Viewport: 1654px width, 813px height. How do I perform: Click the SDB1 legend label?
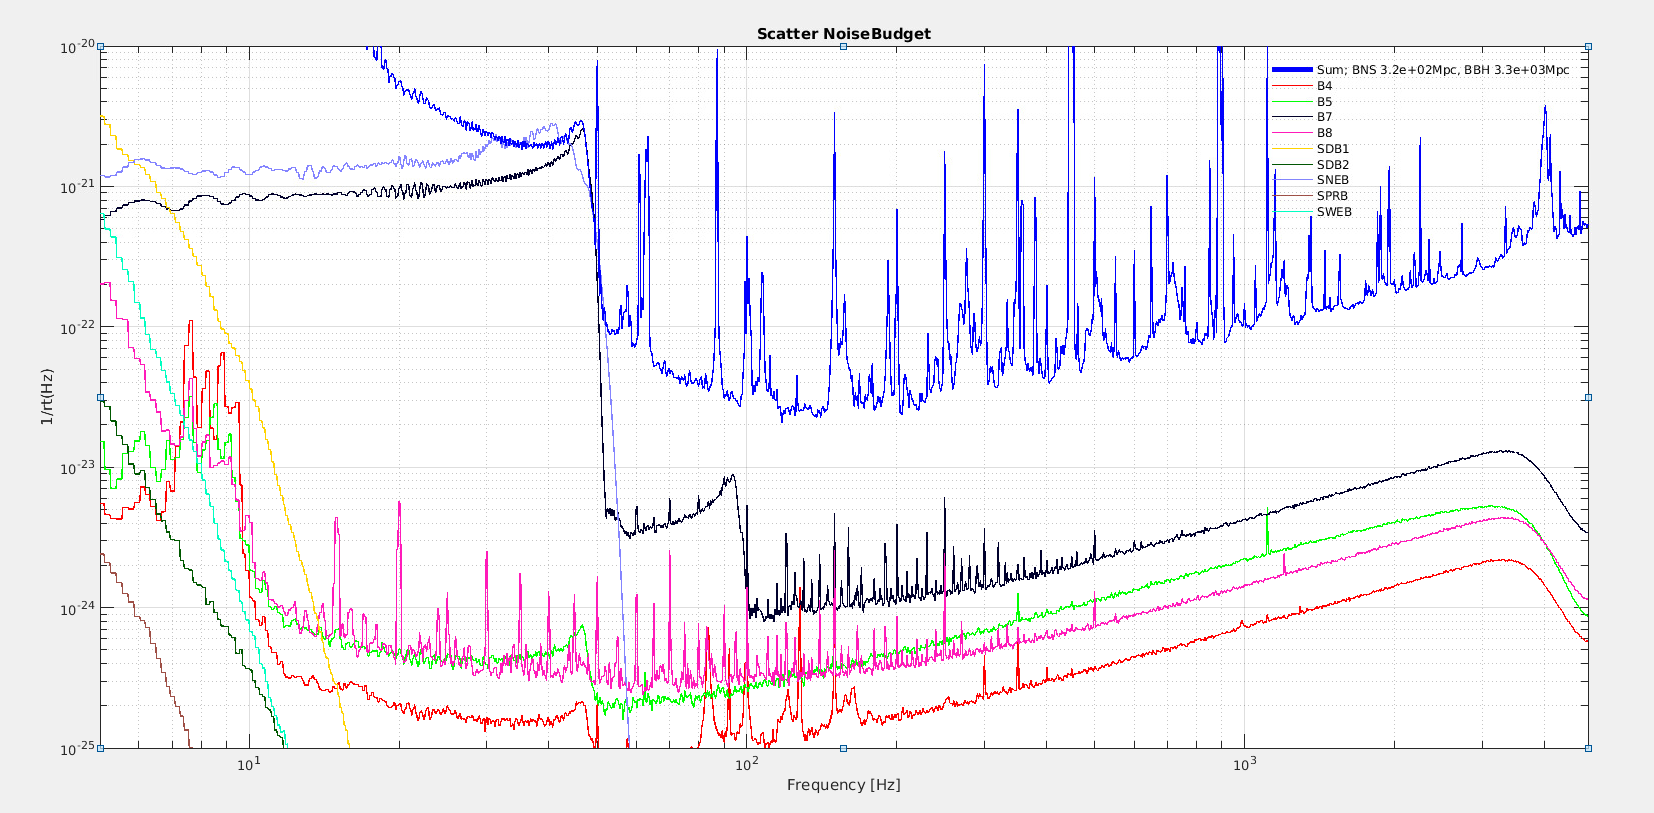point(1332,149)
